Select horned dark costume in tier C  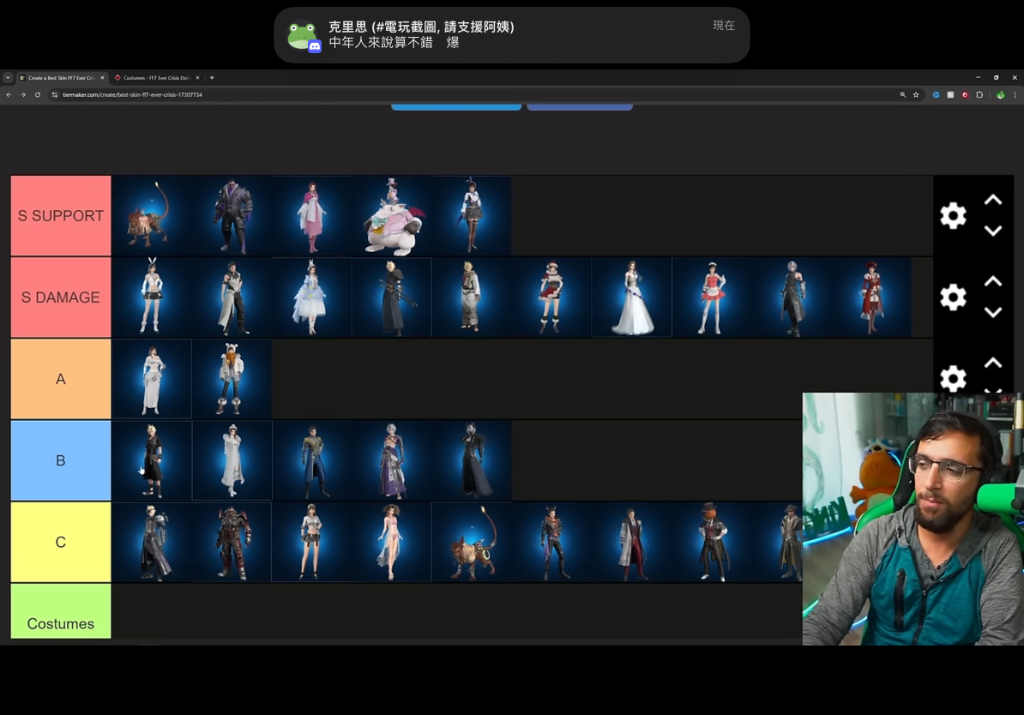(x=552, y=542)
